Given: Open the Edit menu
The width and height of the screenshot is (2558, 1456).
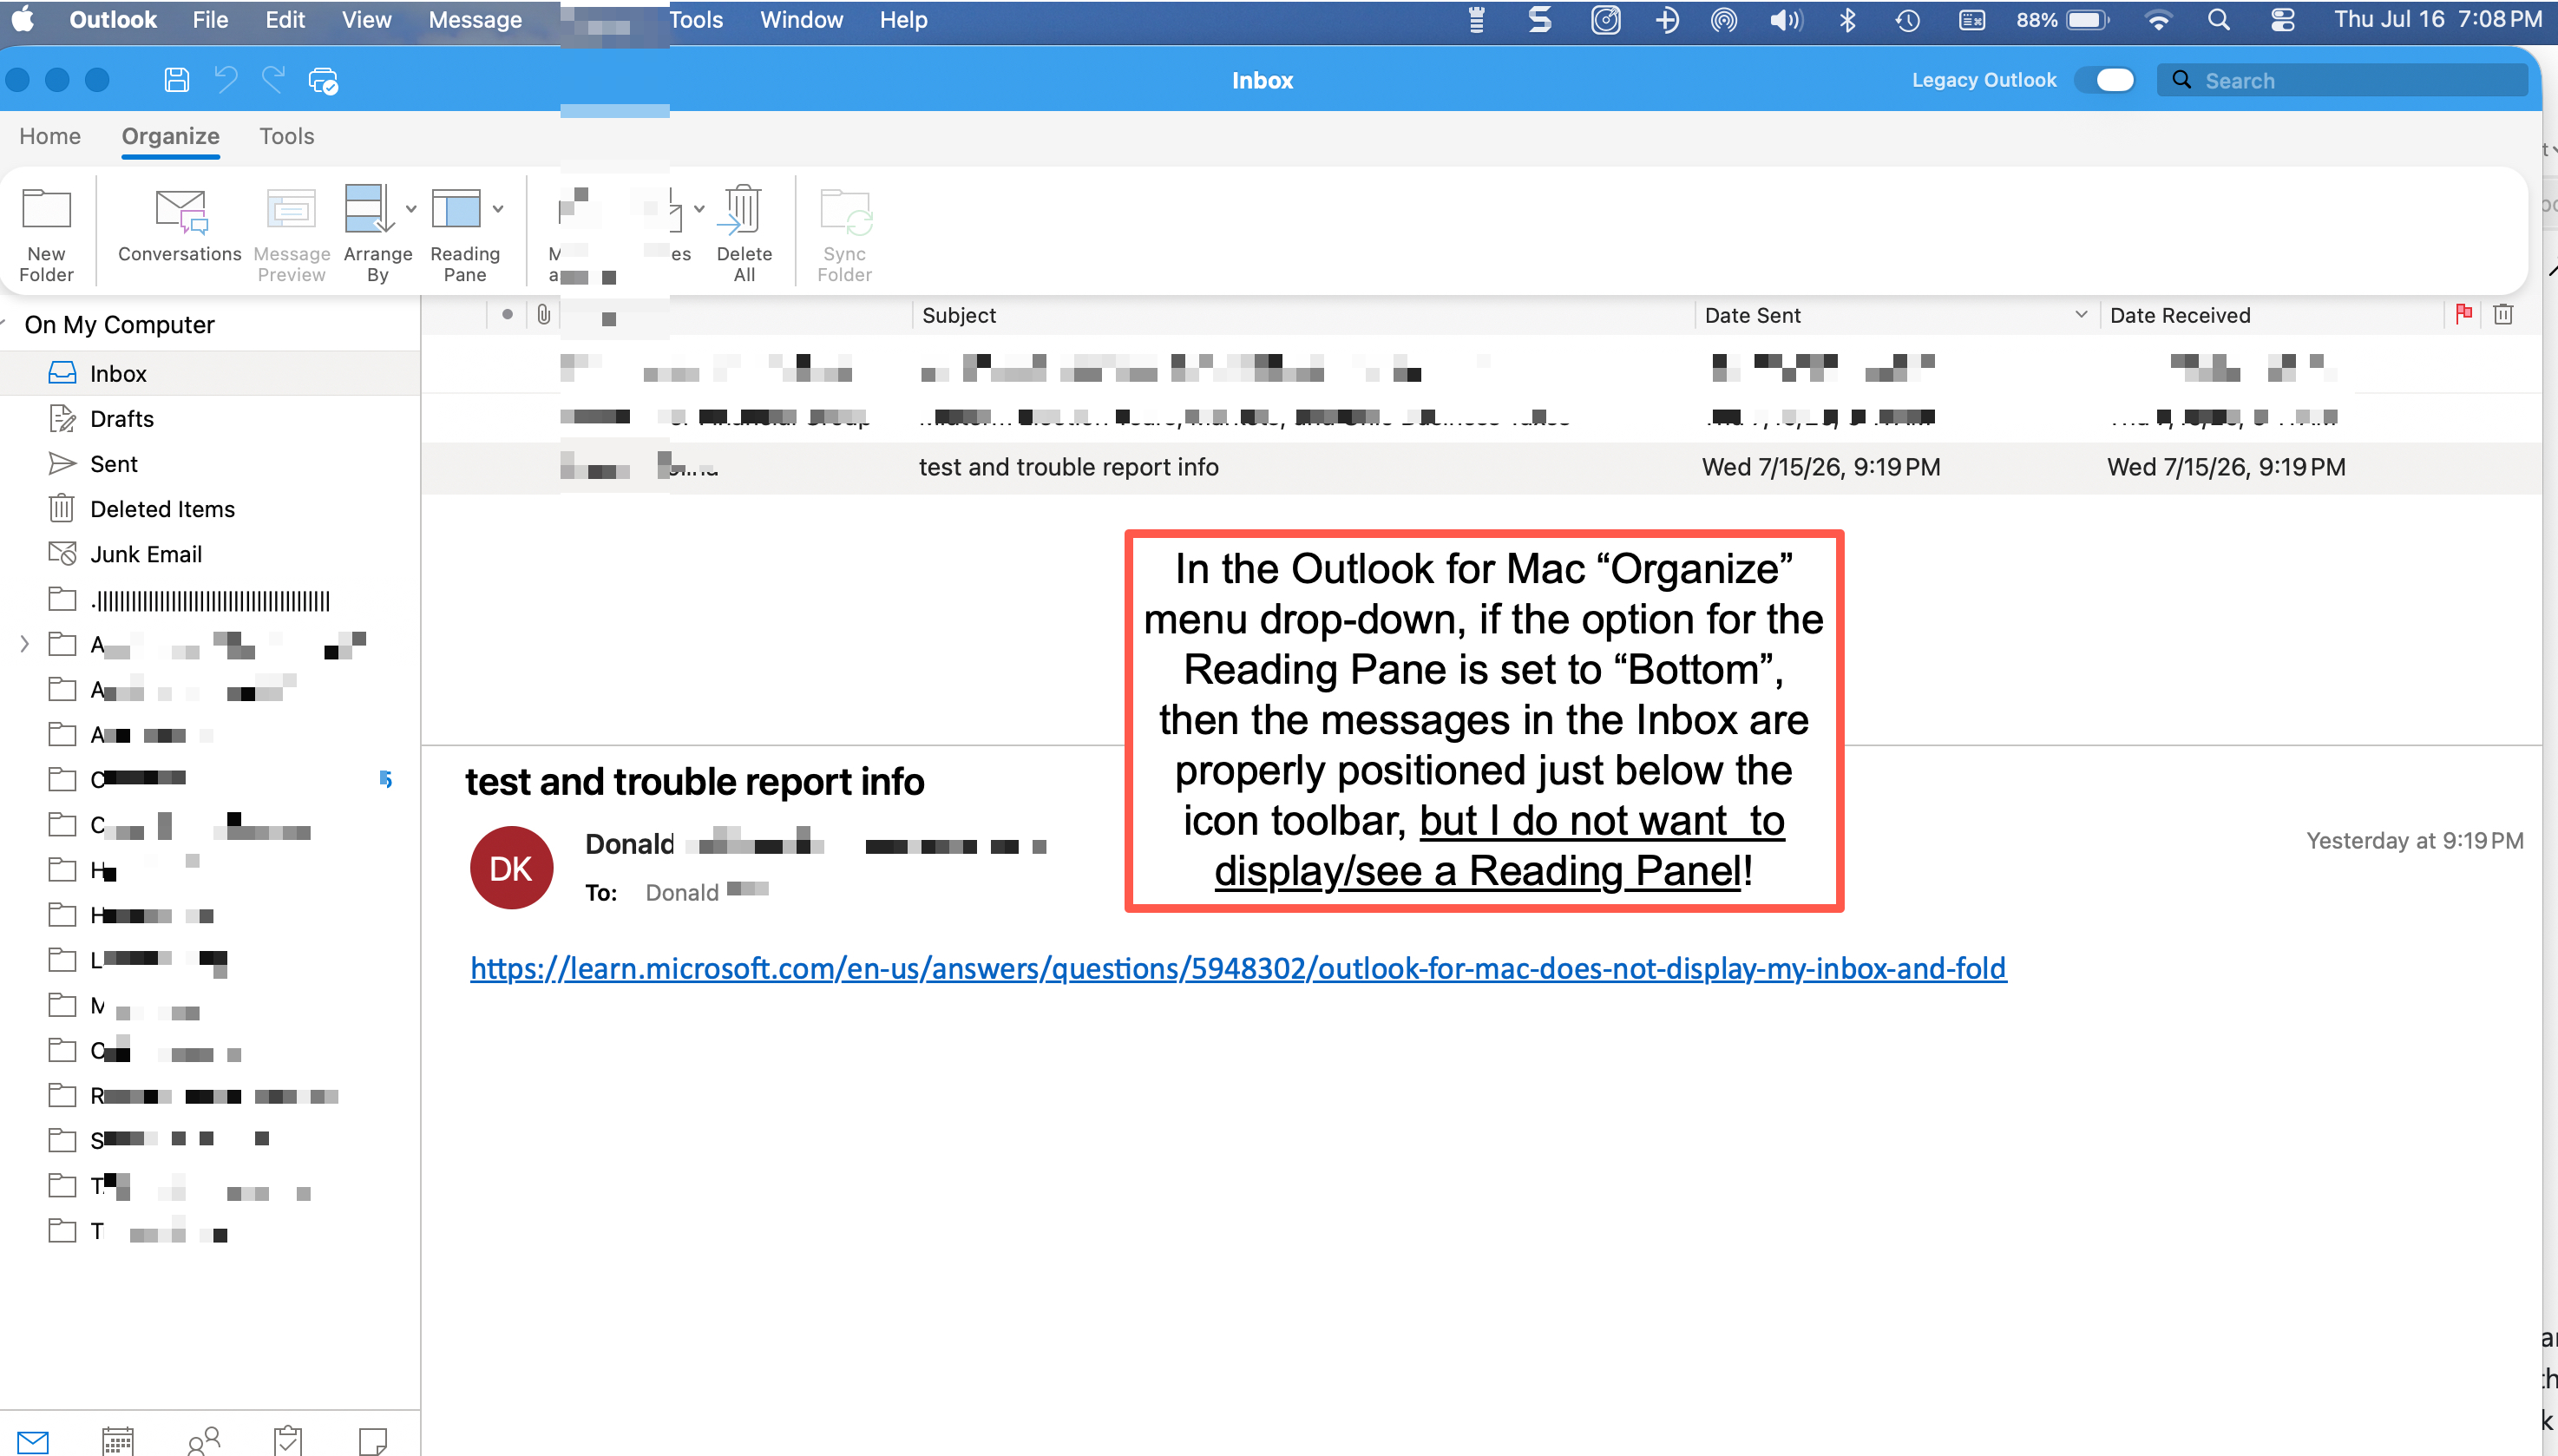Looking at the screenshot, I should [x=285, y=20].
